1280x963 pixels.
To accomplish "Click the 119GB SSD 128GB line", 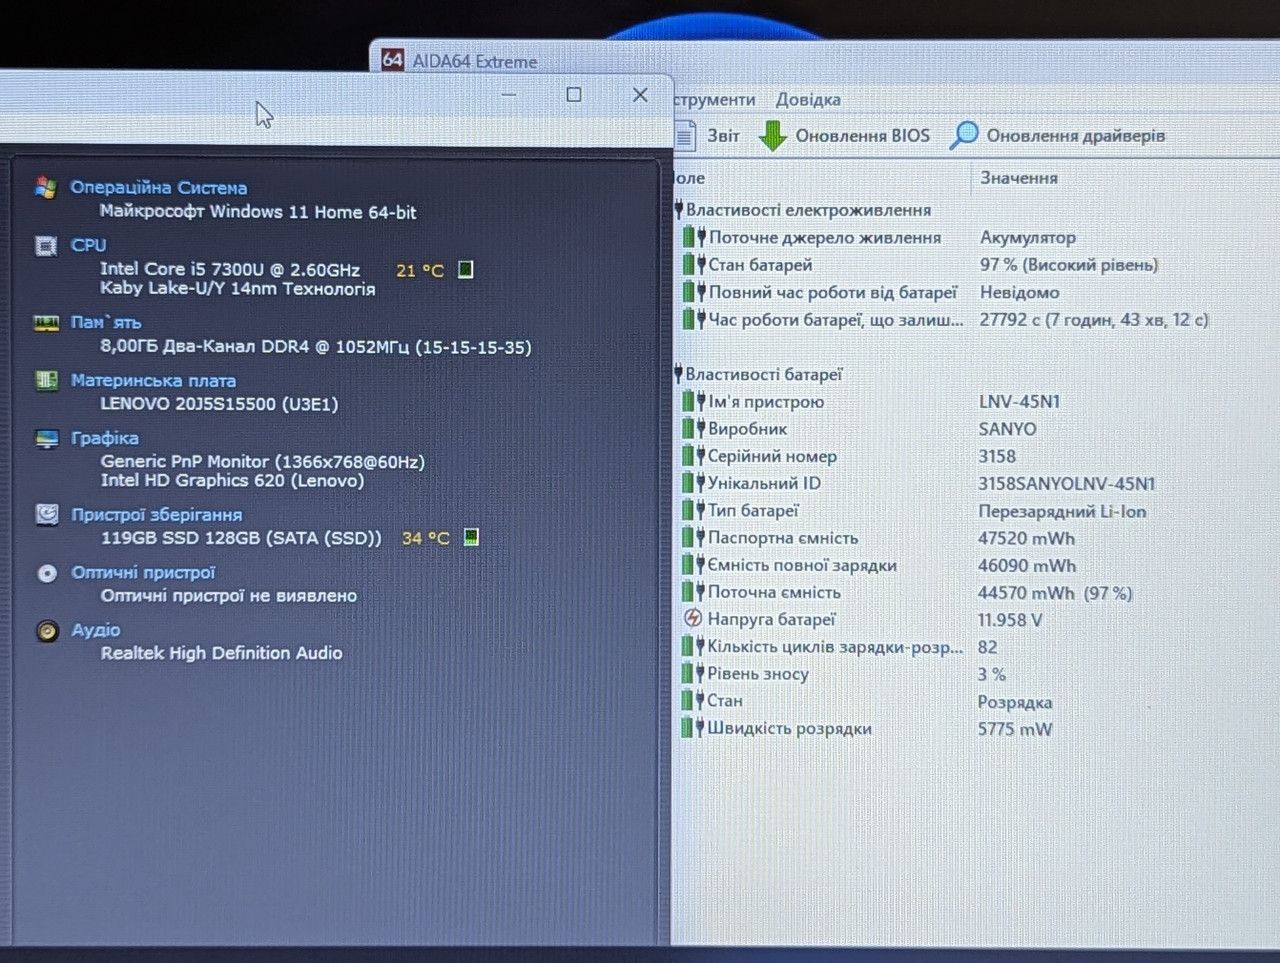I will tap(241, 538).
